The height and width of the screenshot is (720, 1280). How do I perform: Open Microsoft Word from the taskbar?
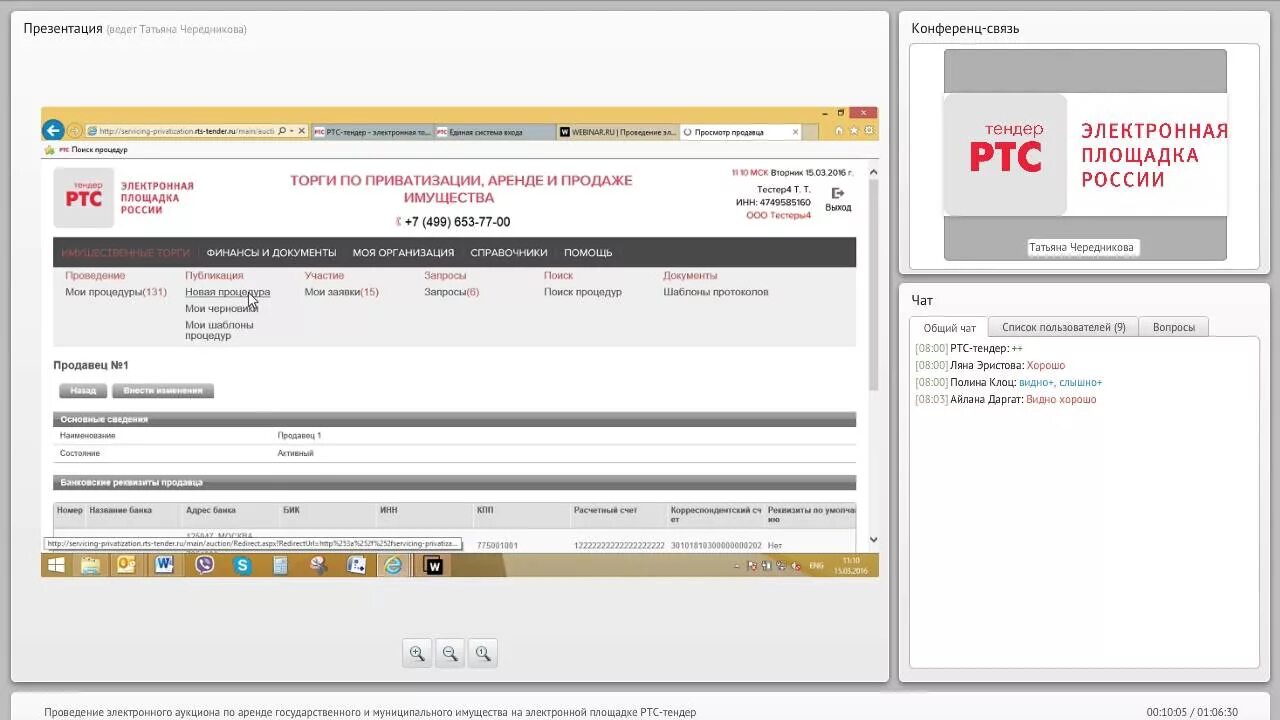164,565
